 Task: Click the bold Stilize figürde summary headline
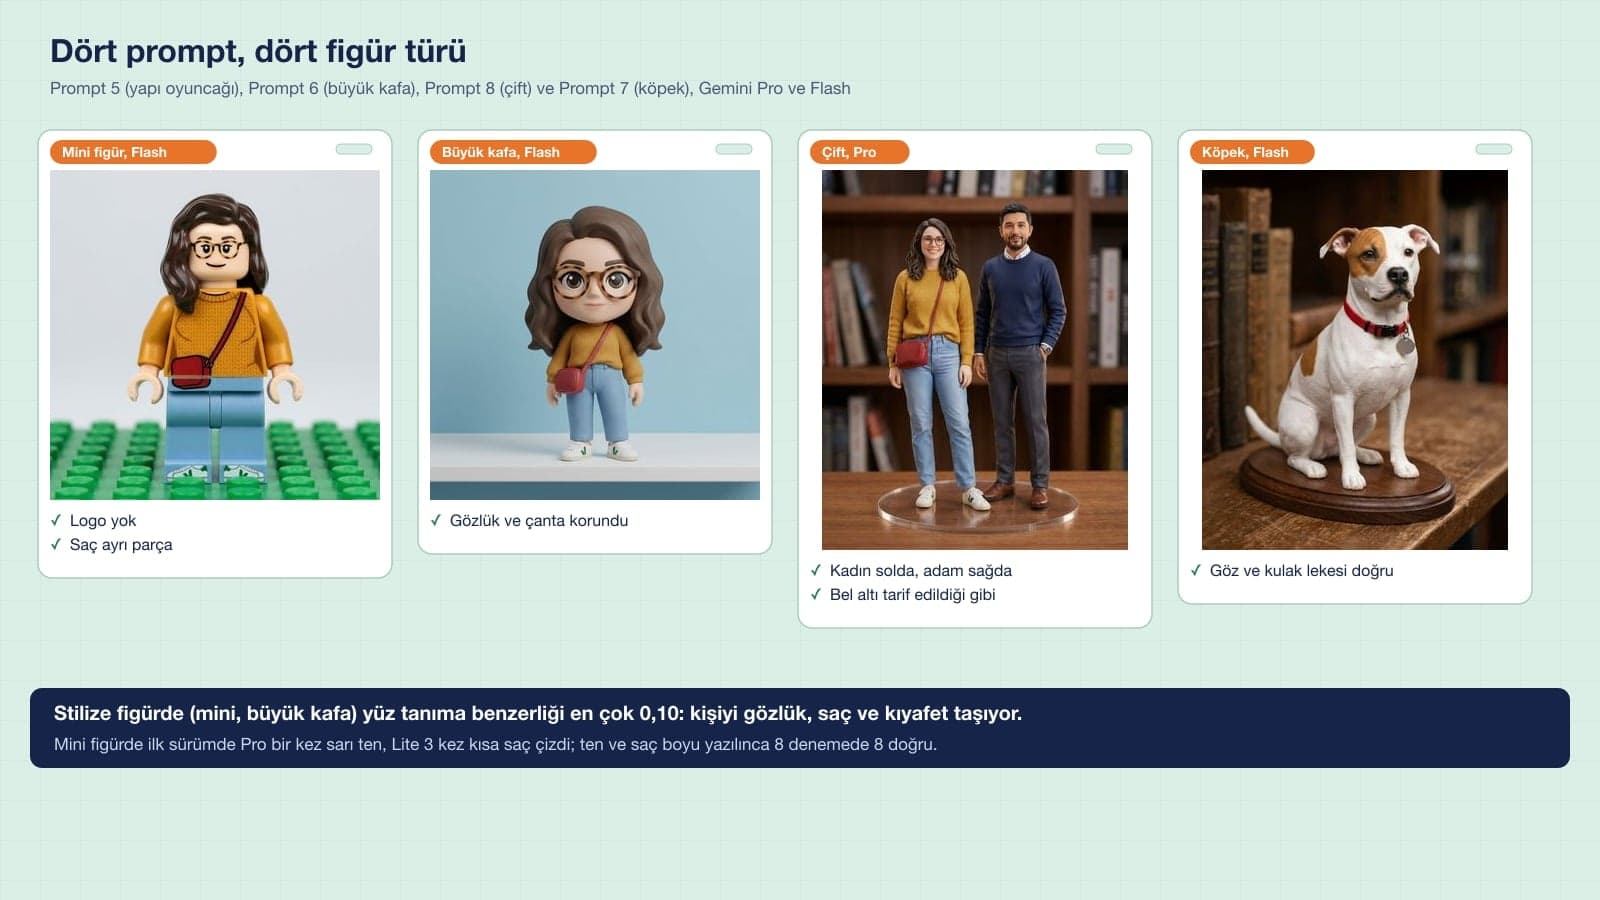(538, 713)
